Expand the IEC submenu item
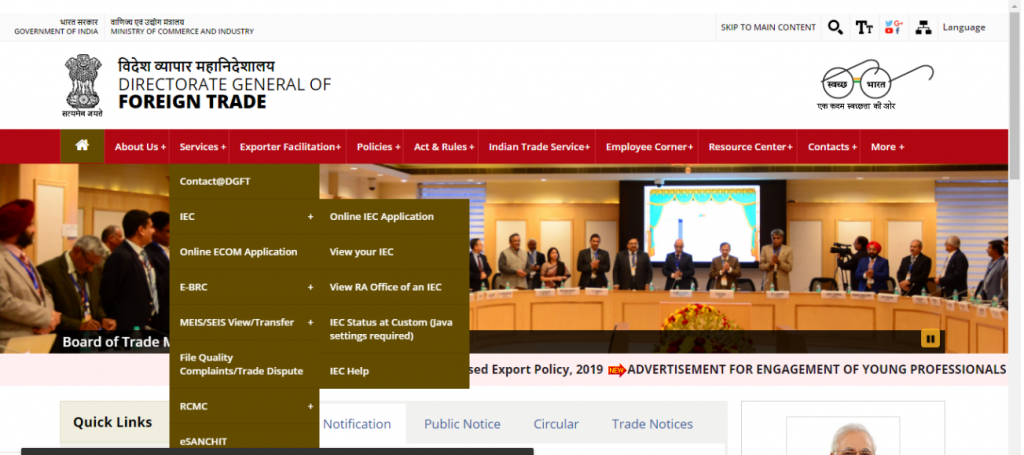 pos(244,216)
